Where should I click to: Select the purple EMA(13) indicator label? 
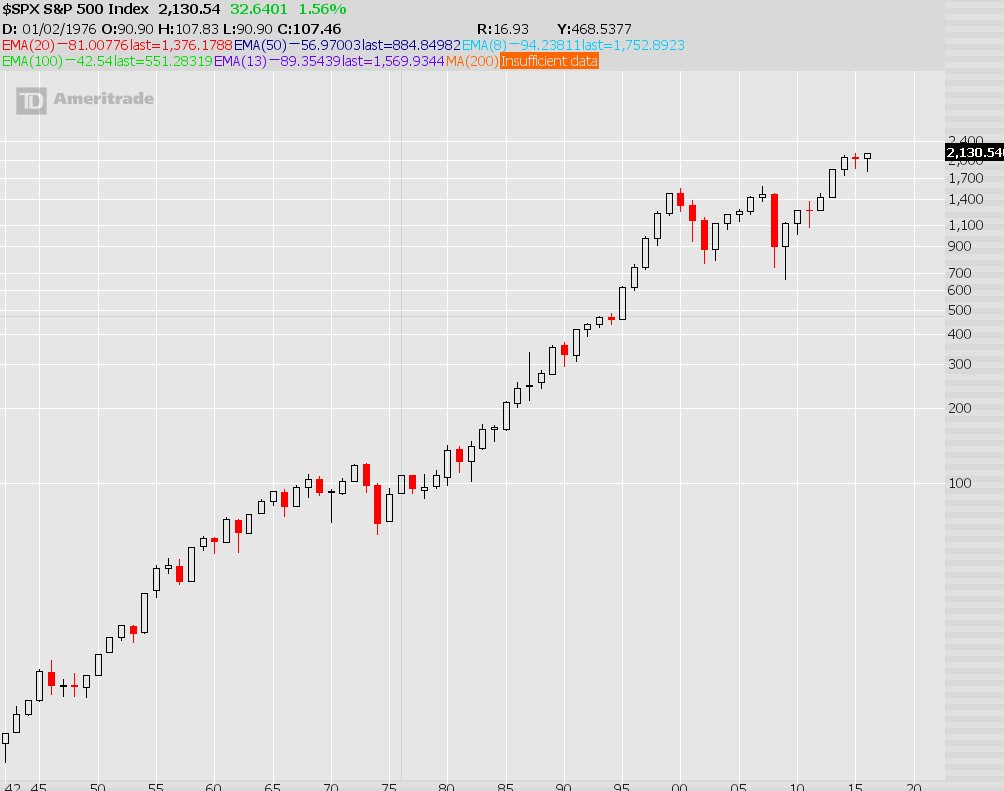pos(240,61)
